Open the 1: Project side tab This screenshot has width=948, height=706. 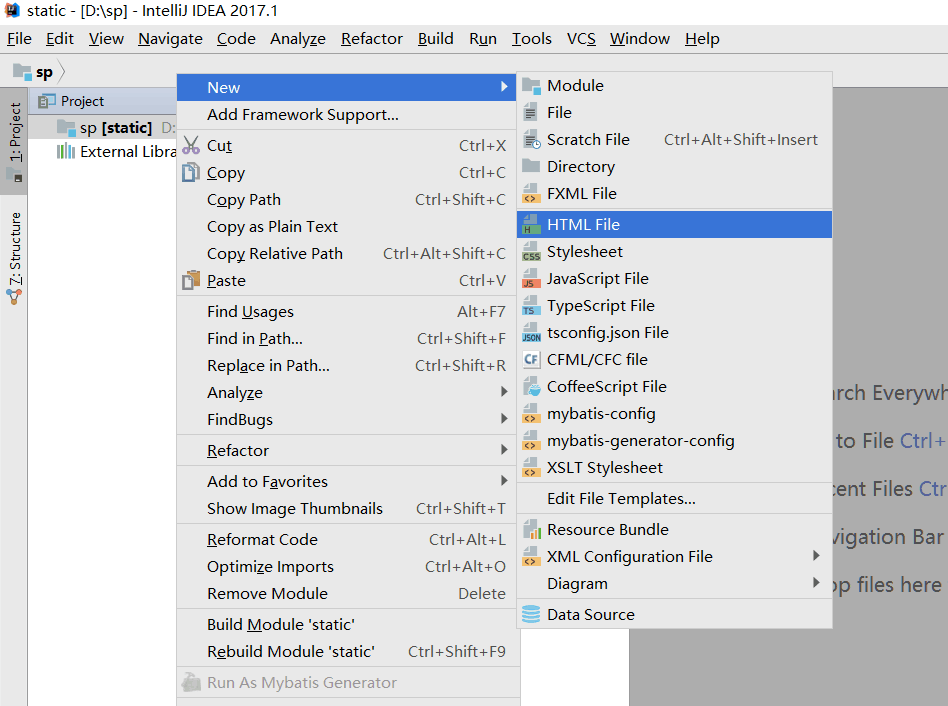(14, 141)
